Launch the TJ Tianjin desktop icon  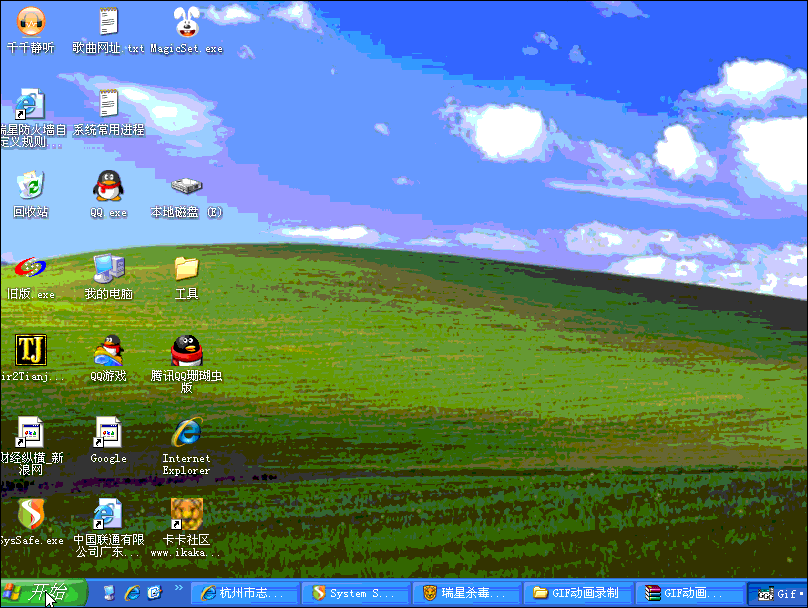tap(31, 349)
